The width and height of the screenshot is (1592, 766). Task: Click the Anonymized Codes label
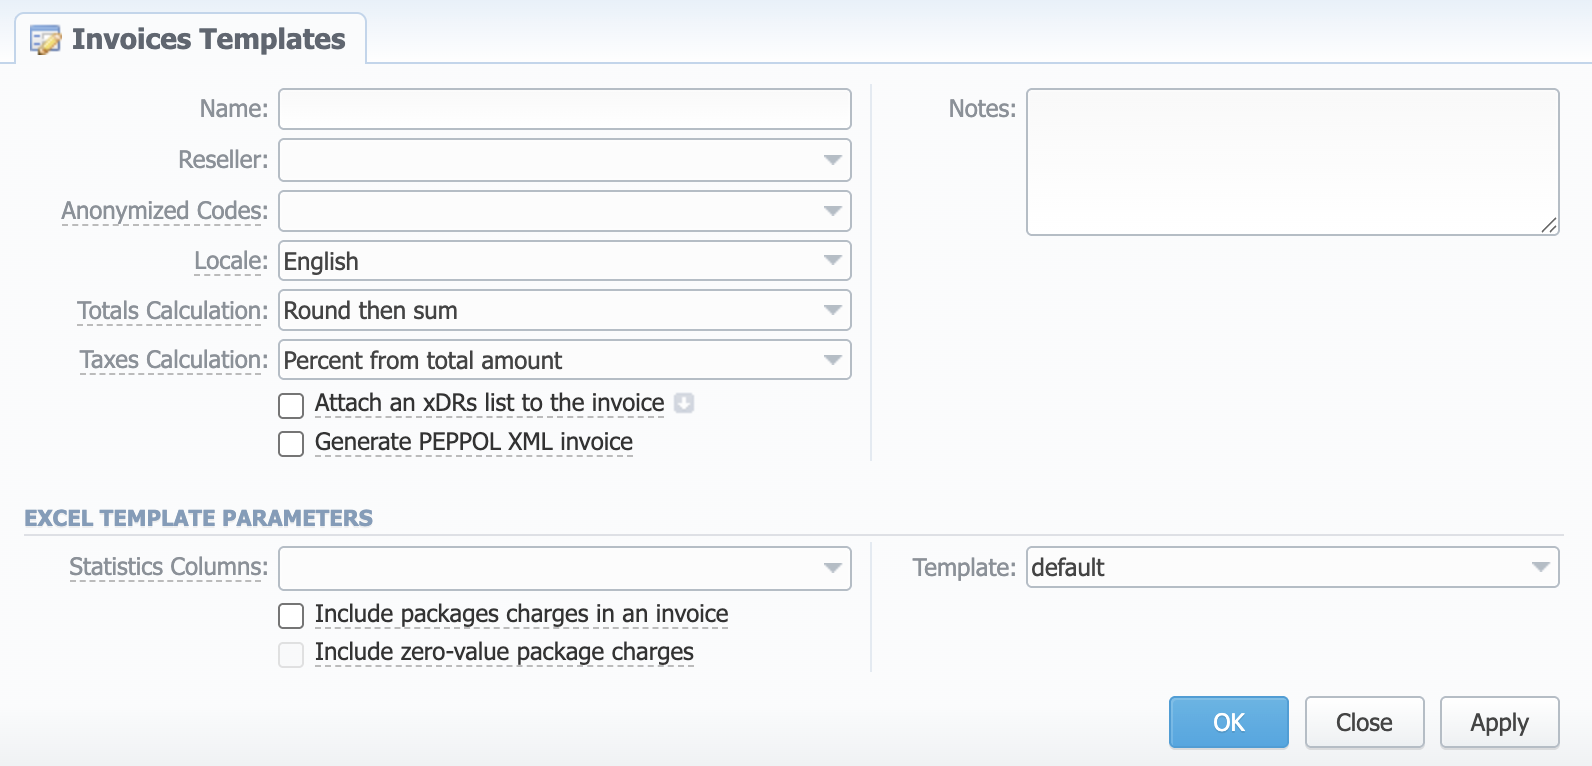[165, 211]
